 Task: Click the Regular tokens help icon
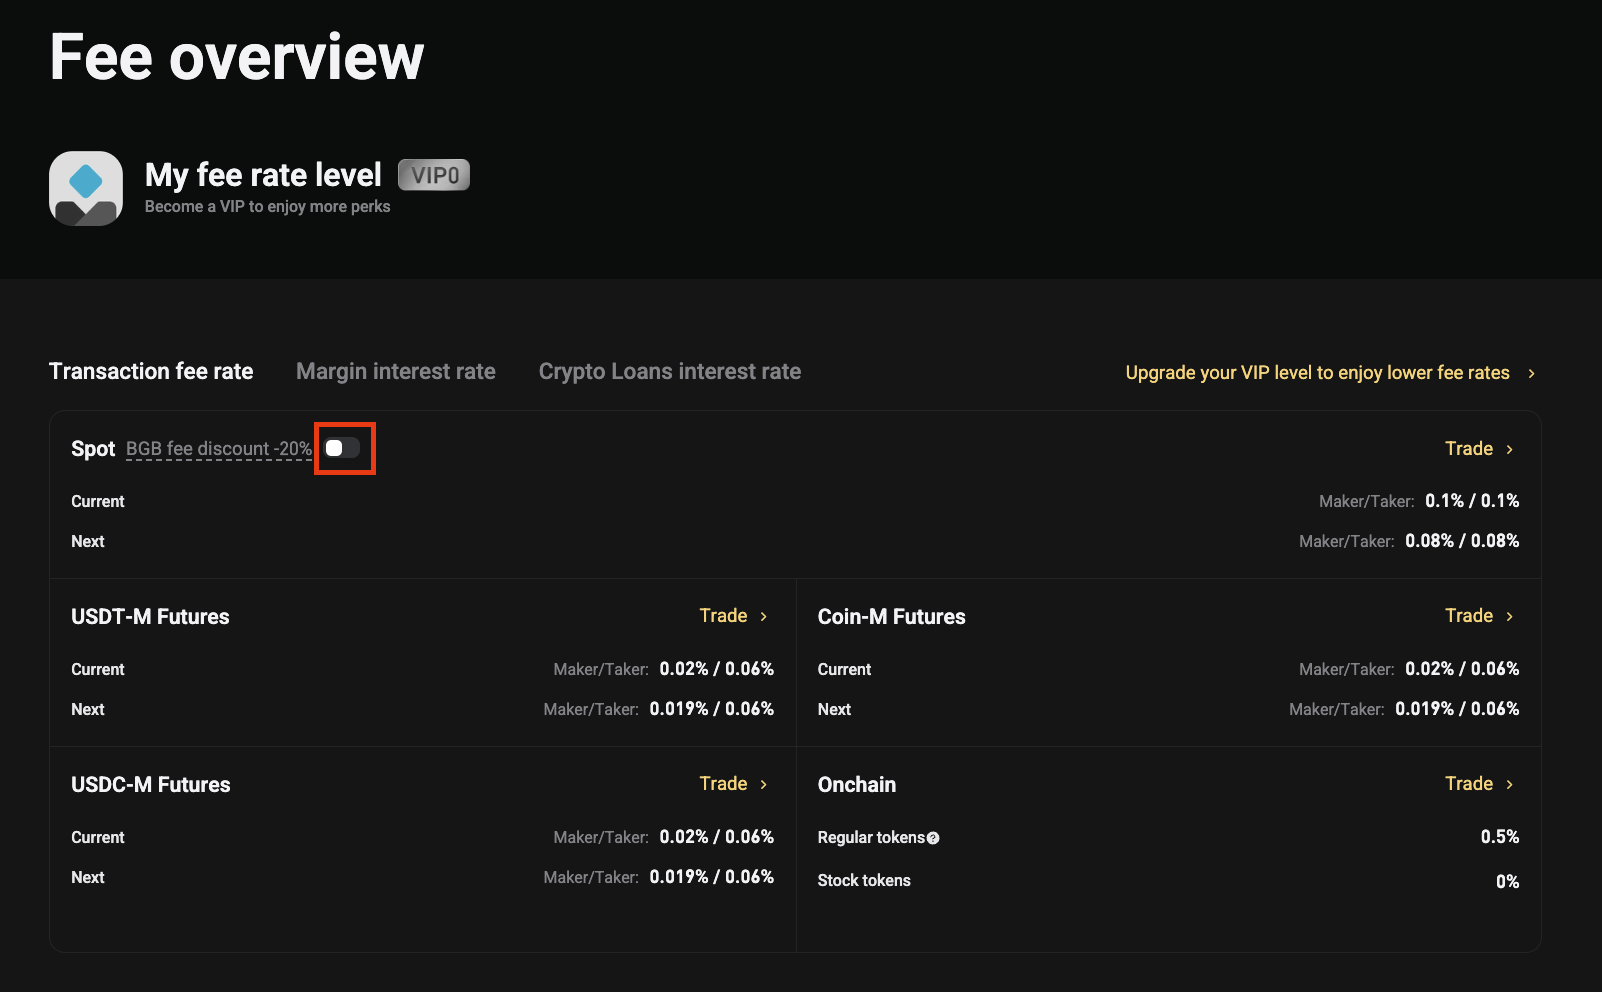933,838
